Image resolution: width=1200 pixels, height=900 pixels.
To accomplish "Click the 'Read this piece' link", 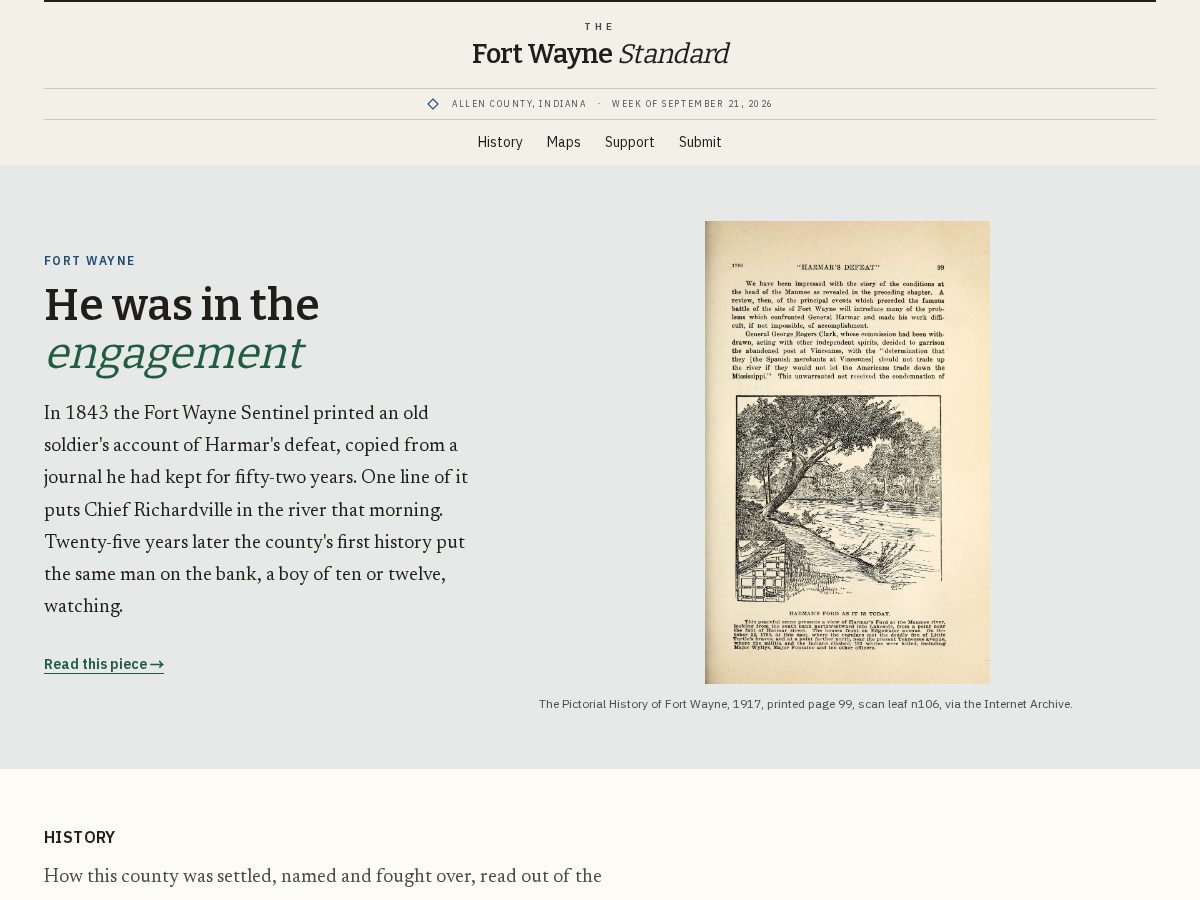I will 104,664.
